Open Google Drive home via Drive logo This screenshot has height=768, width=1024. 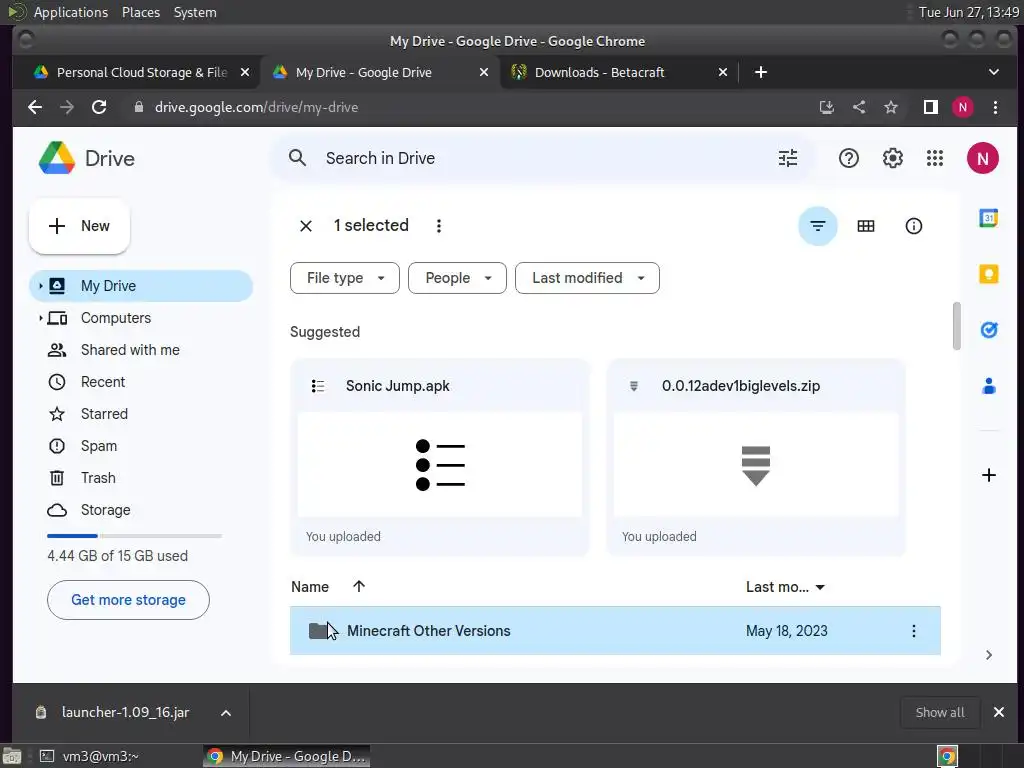86,158
